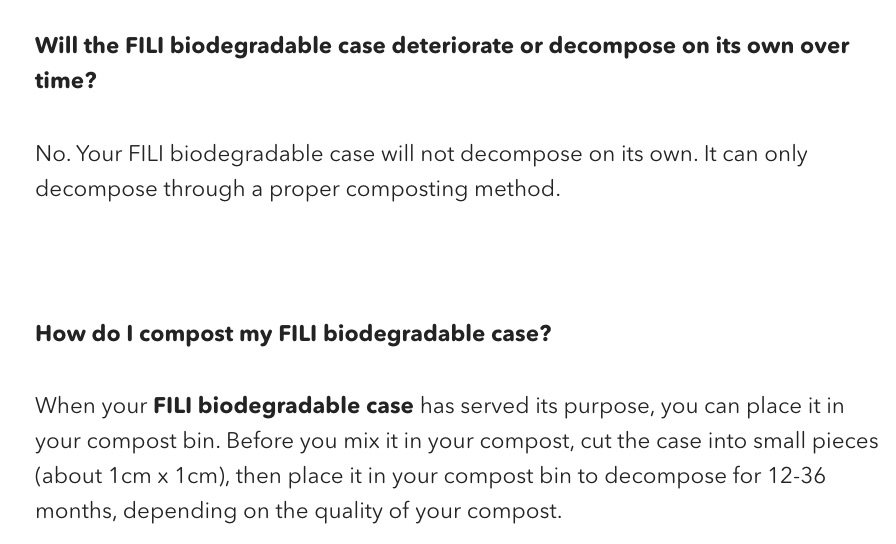The height and width of the screenshot is (544, 896).
Task: Click the heading about case deteriorating over time
Action: [x=442, y=62]
